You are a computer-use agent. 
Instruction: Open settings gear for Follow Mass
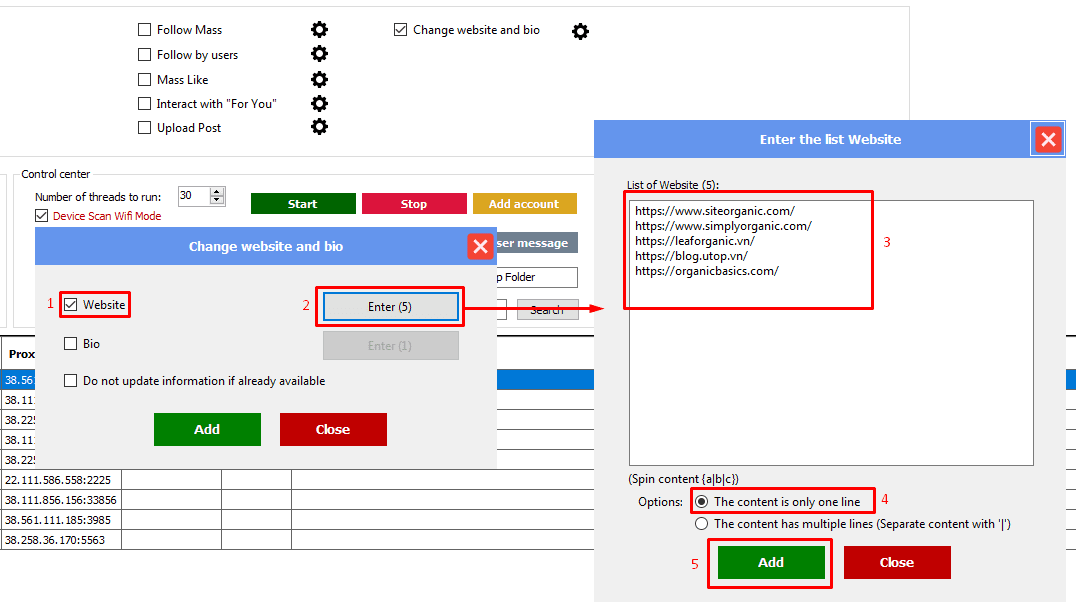tap(319, 30)
